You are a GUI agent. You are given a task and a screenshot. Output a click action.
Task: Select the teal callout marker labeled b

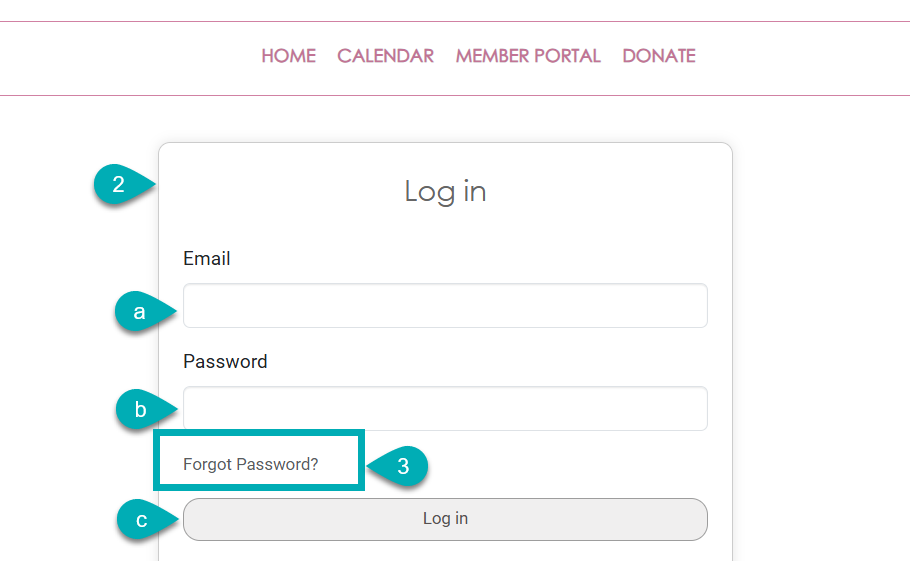142,409
